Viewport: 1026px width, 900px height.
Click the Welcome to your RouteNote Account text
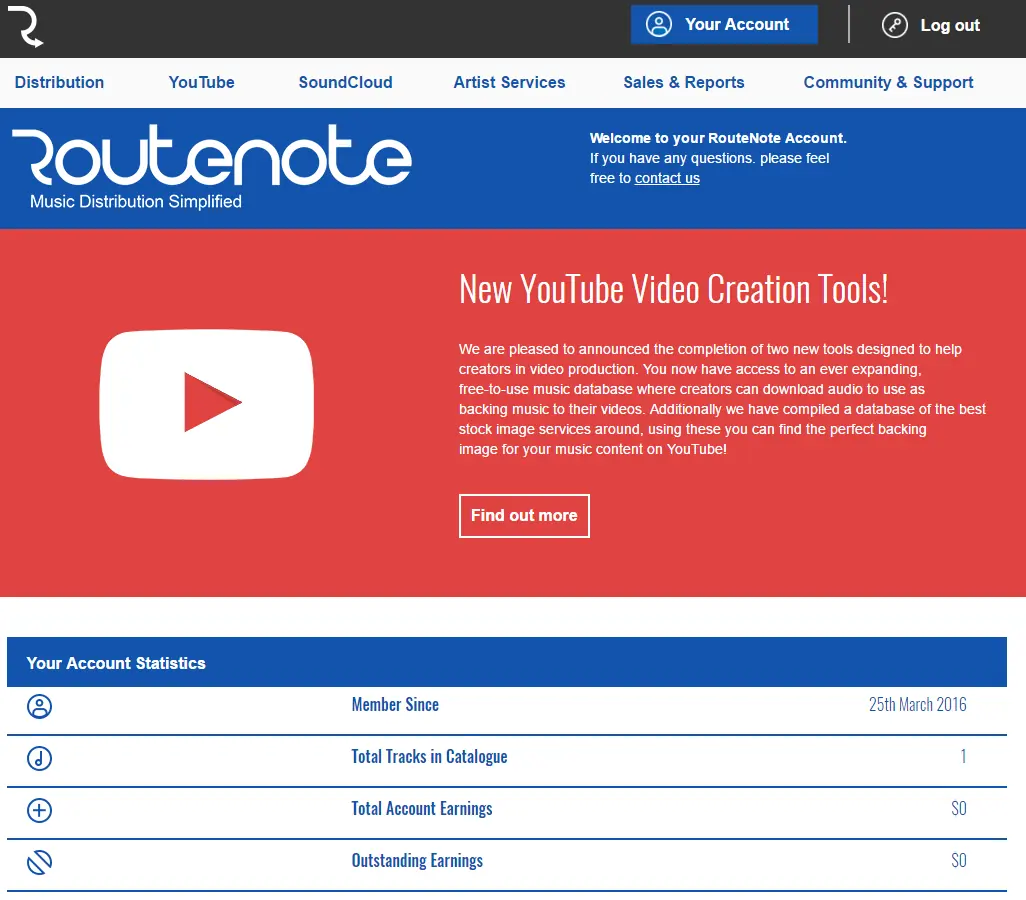coord(718,138)
